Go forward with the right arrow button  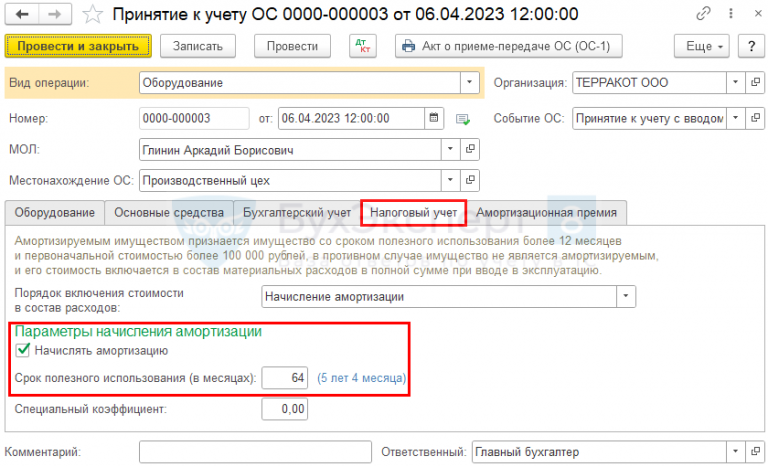tap(55, 14)
